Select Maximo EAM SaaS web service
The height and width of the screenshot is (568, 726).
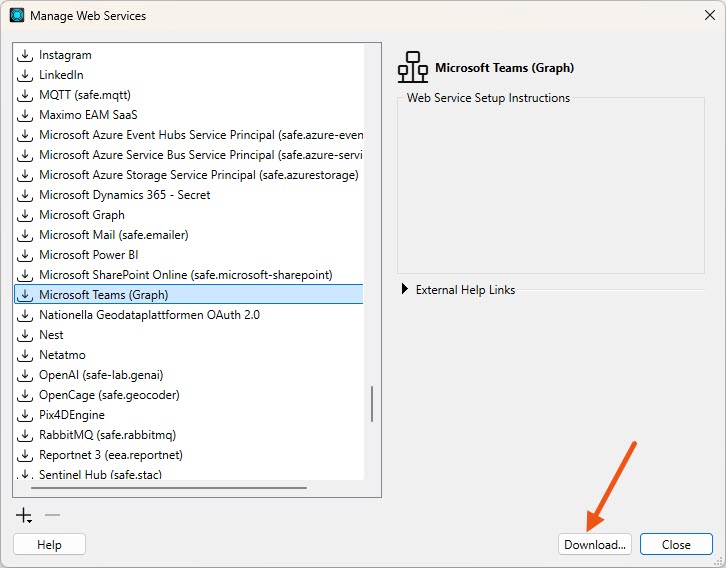click(x=88, y=115)
